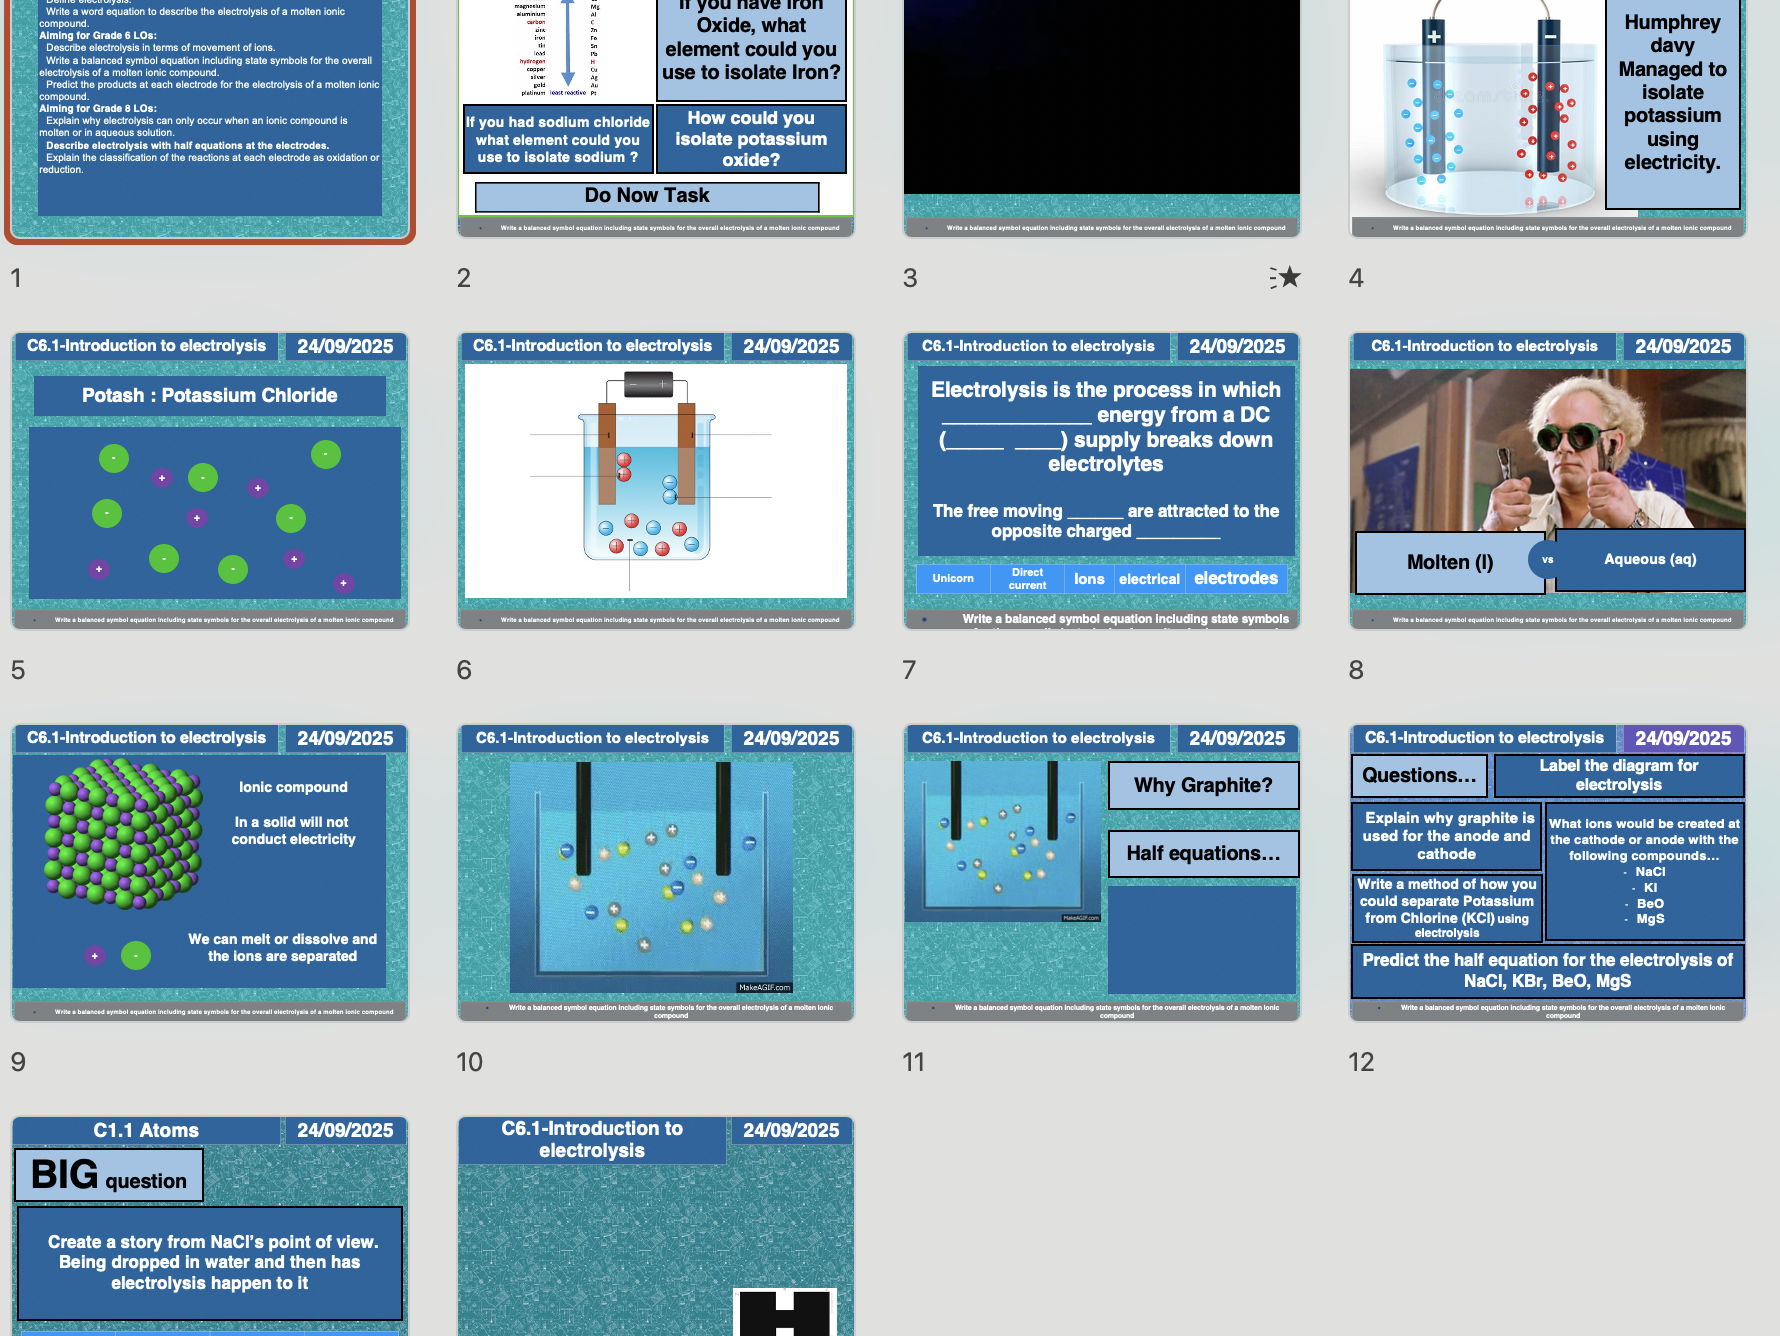The image size is (1780, 1336).
Task: Select the black video slide numbered 3
Action: 1101,110
